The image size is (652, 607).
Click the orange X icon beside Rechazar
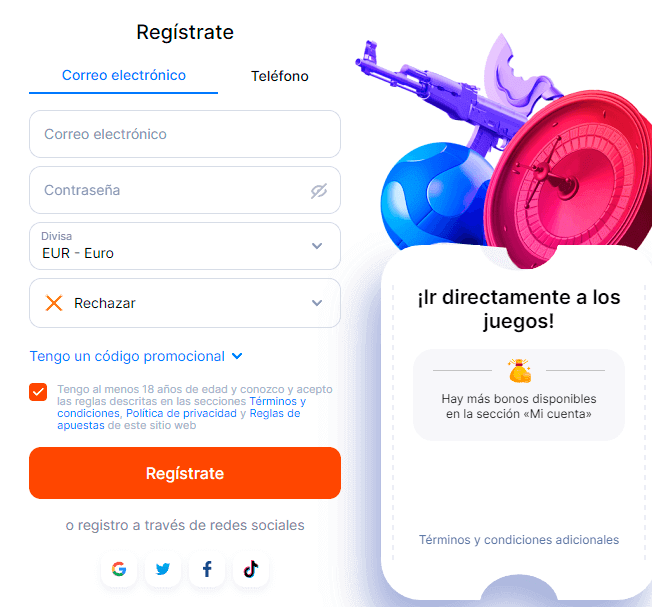54,303
